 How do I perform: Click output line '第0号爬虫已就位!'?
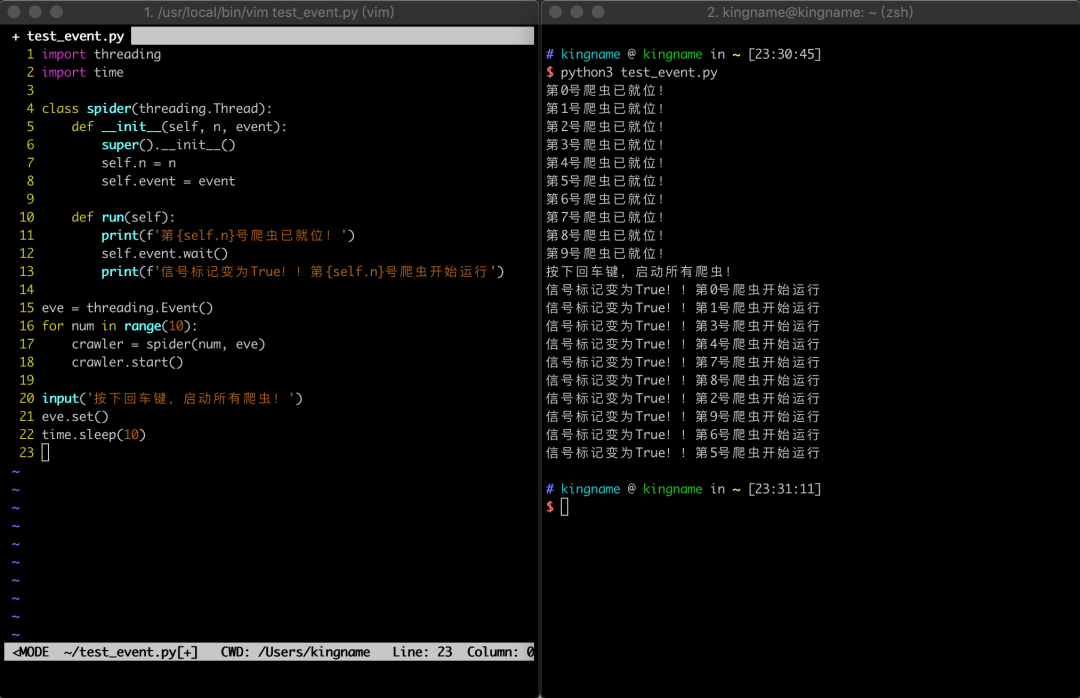tap(605, 90)
